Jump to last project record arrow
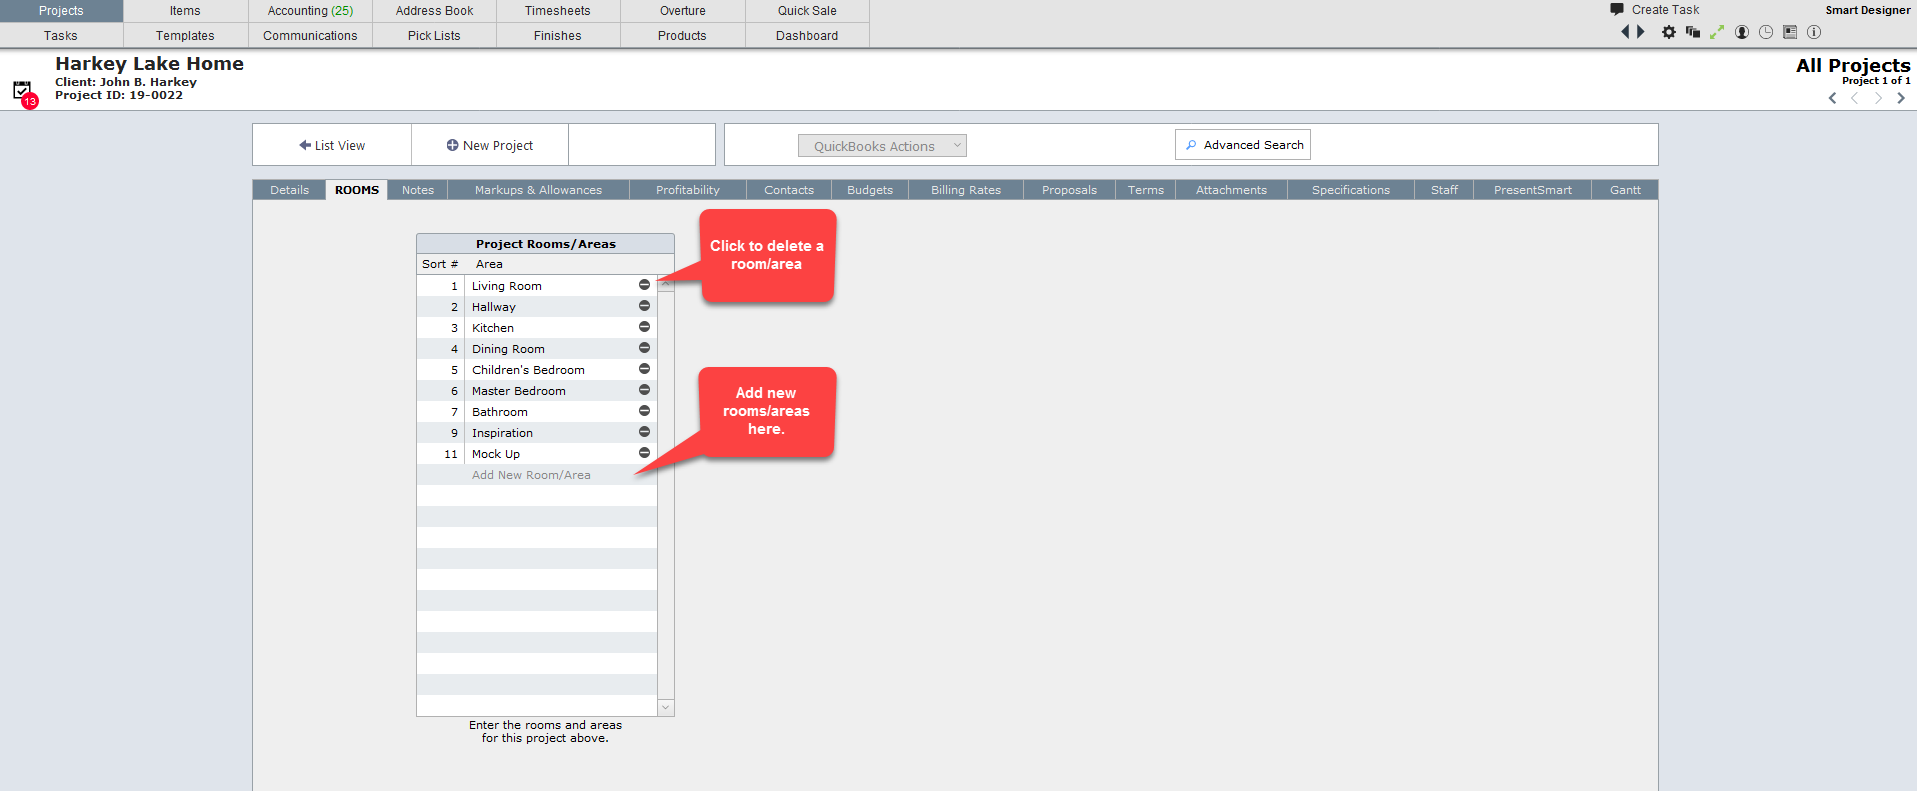Viewport: 1917px width, 791px height. coord(1901,98)
